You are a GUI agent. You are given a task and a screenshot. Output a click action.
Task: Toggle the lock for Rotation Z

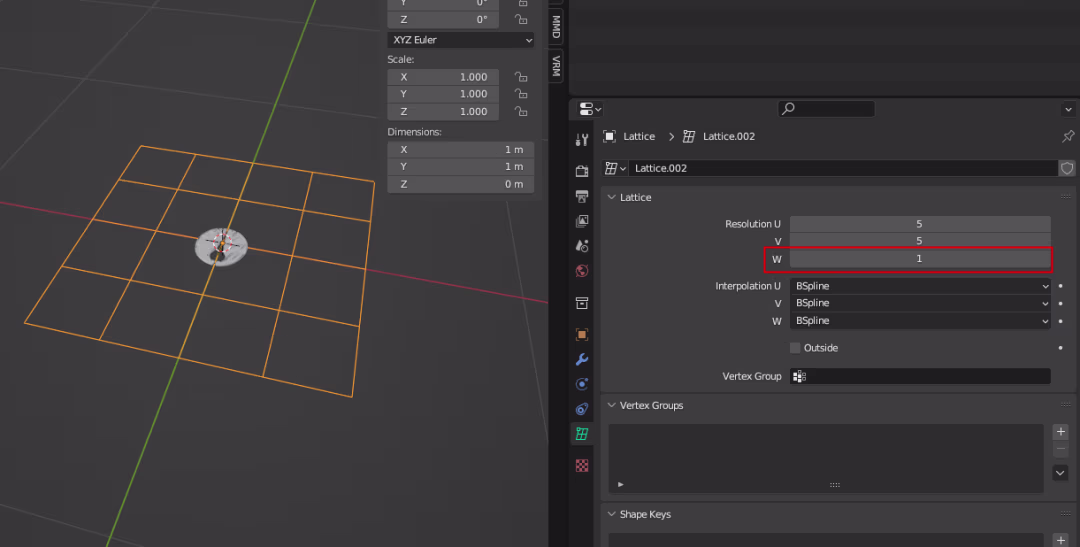(x=521, y=19)
